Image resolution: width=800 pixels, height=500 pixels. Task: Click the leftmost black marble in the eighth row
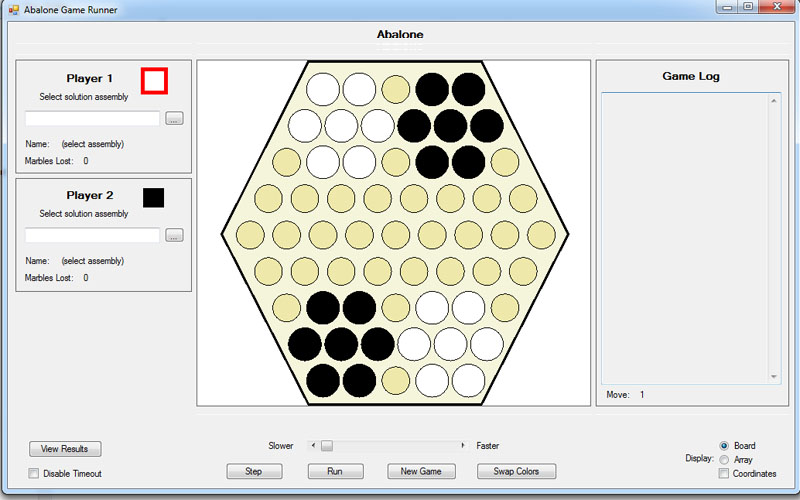tap(305, 344)
